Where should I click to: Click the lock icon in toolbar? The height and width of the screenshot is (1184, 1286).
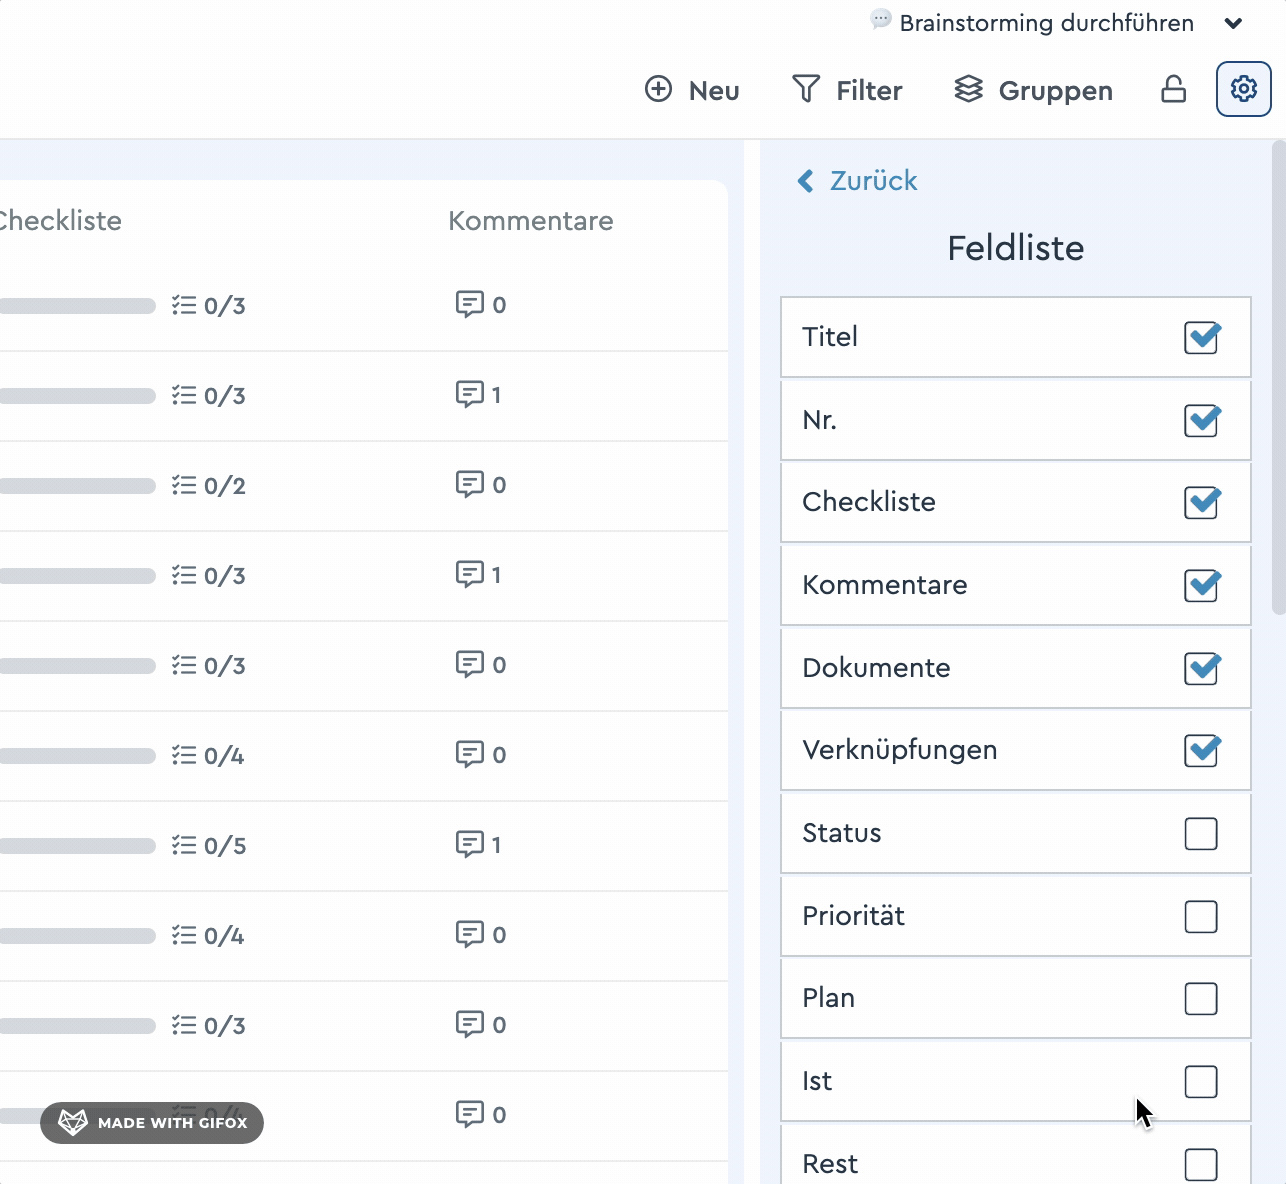[1173, 90]
